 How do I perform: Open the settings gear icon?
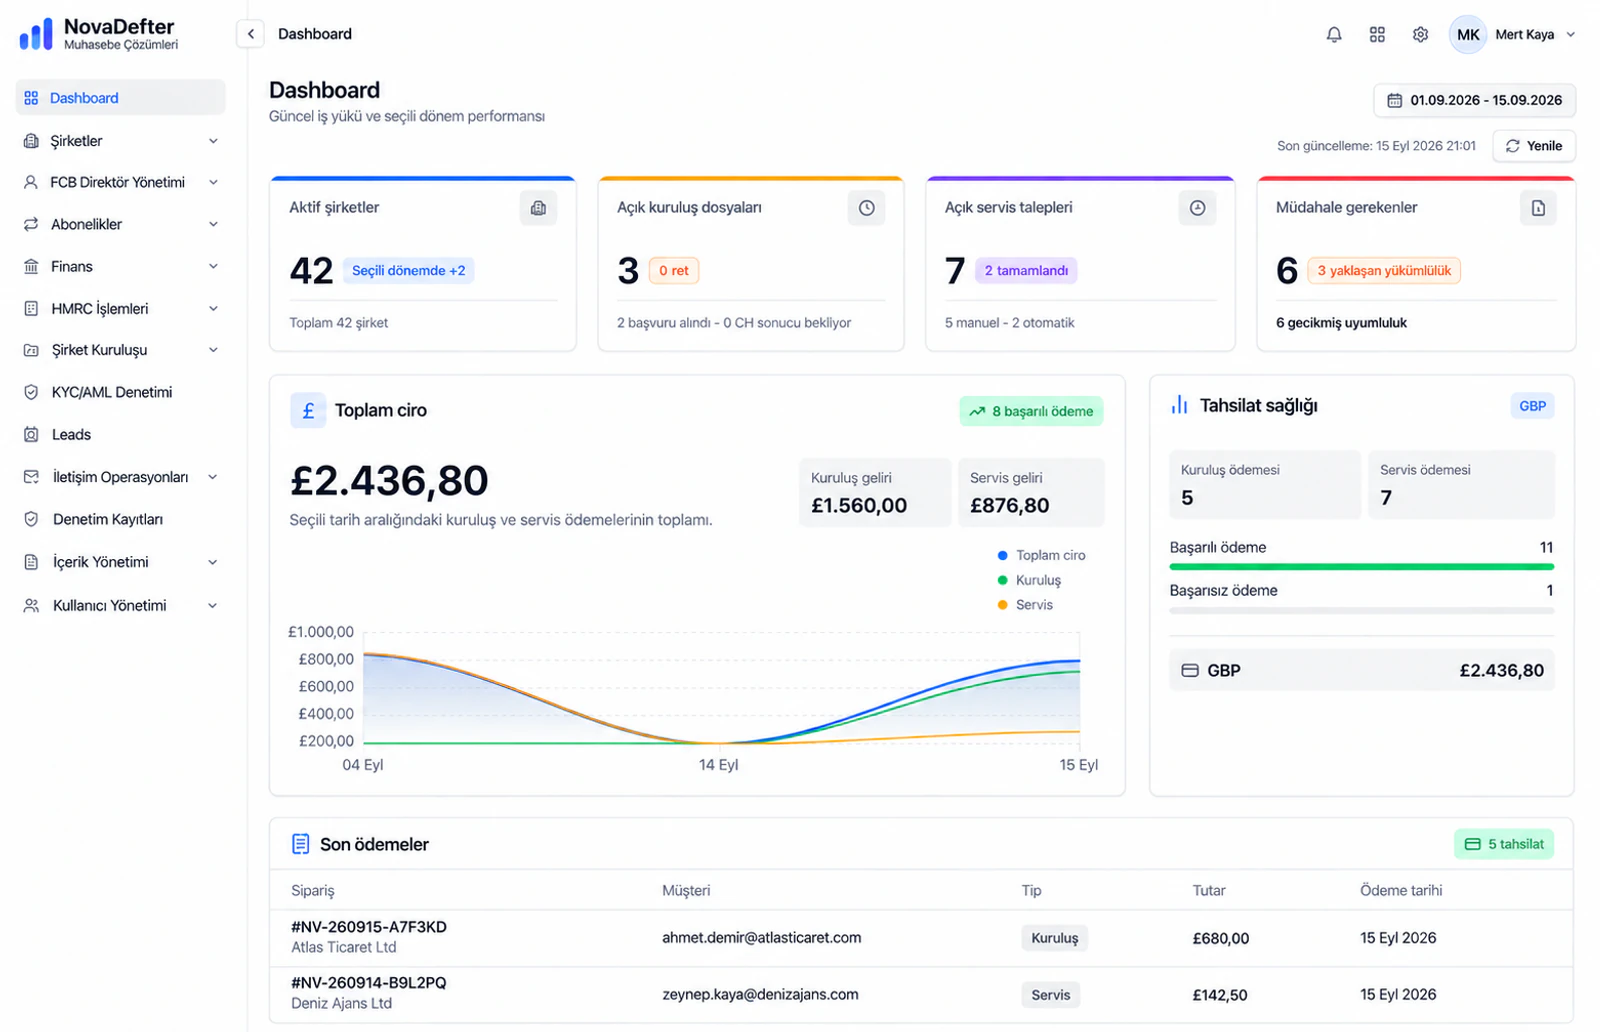pos(1420,34)
